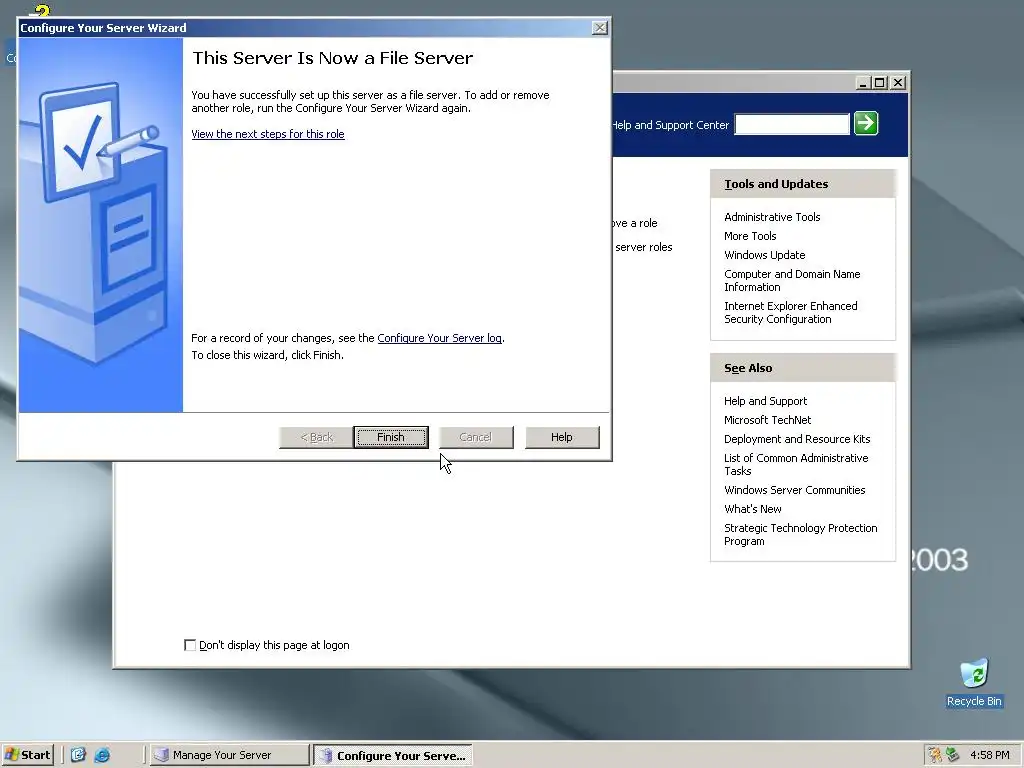Click the disabled Cancel button

pyautogui.click(x=475, y=437)
